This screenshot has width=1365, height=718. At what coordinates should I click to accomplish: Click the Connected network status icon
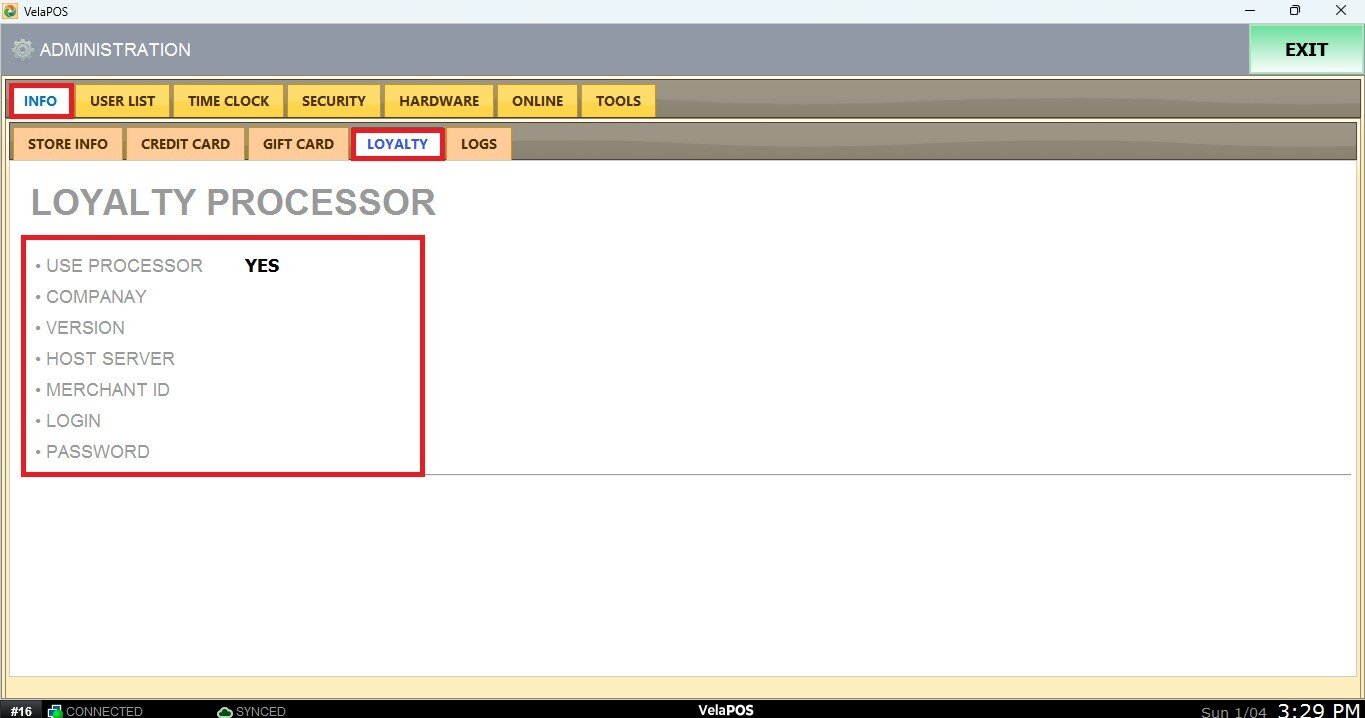[x=55, y=711]
